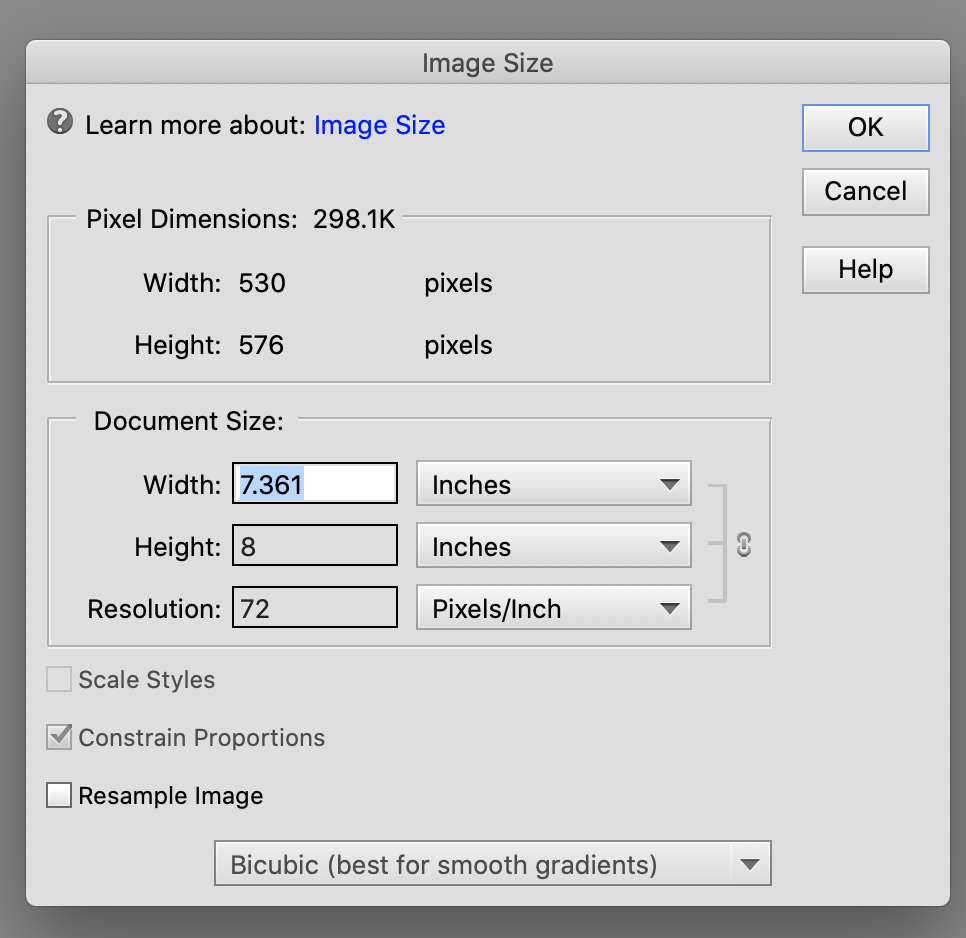Open the blue Image Size link

tap(379, 125)
